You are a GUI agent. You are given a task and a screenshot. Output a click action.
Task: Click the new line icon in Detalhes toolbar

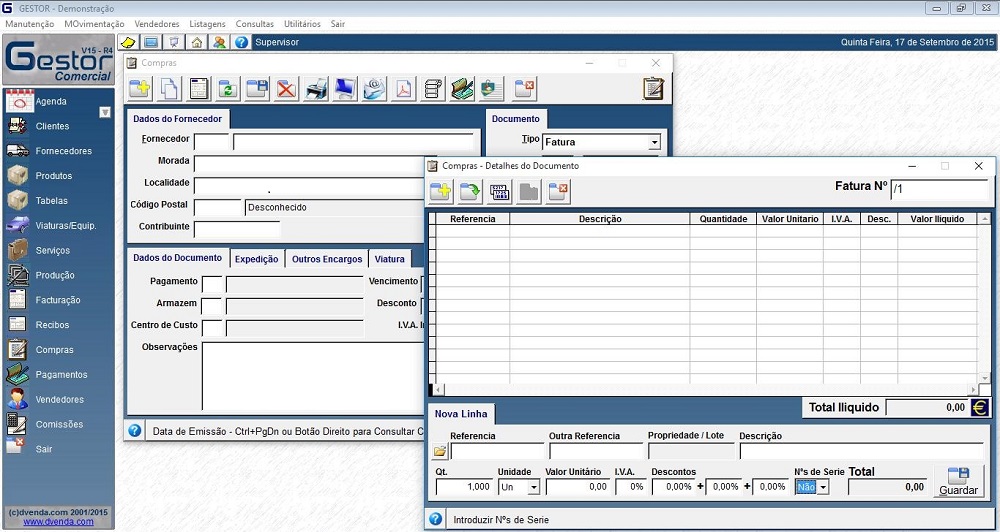pyautogui.click(x=440, y=191)
